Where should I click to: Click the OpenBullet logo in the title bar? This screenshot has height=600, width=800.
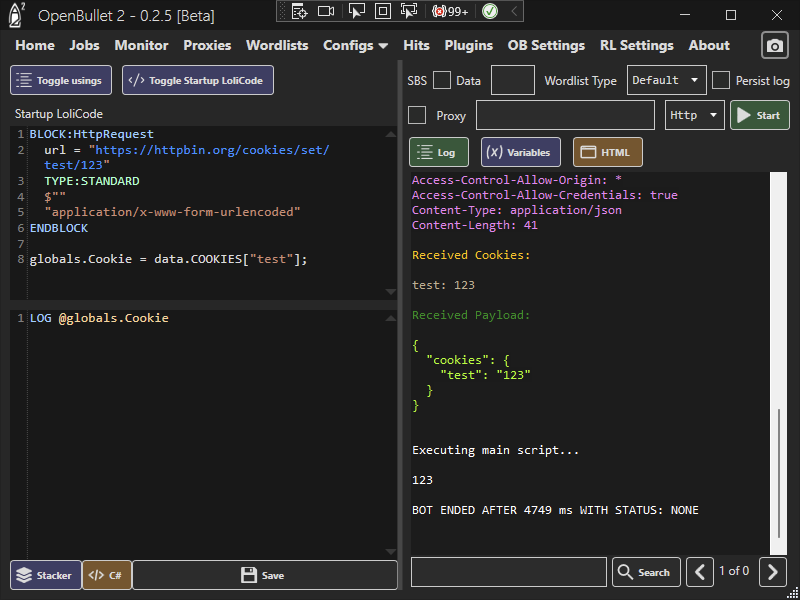click(17, 14)
